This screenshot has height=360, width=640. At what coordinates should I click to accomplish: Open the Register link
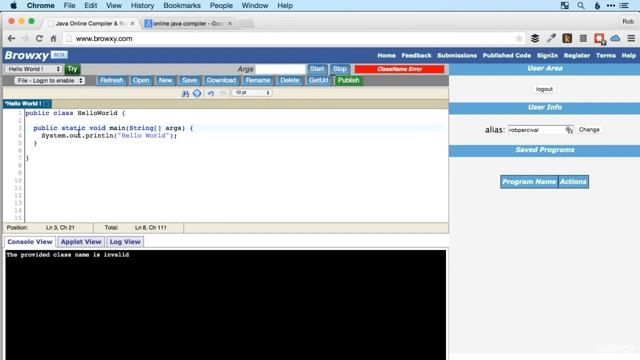pyautogui.click(x=577, y=56)
